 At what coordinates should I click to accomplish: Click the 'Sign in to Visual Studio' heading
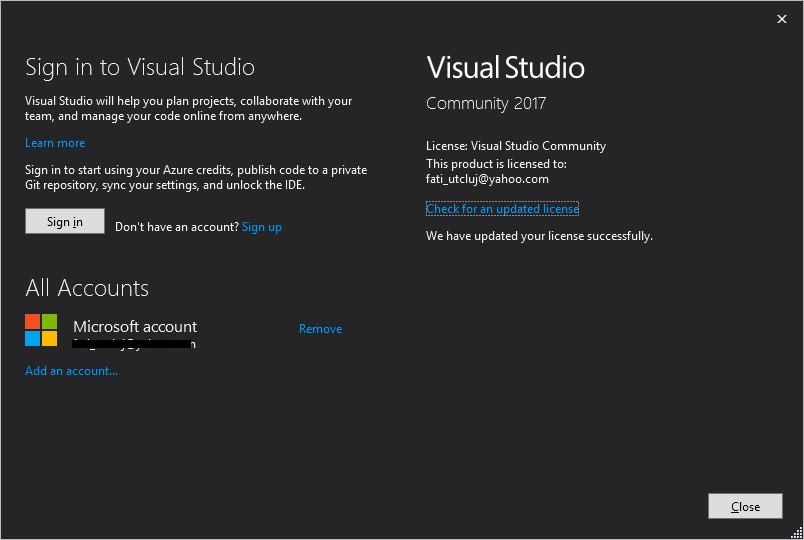pyautogui.click(x=140, y=67)
